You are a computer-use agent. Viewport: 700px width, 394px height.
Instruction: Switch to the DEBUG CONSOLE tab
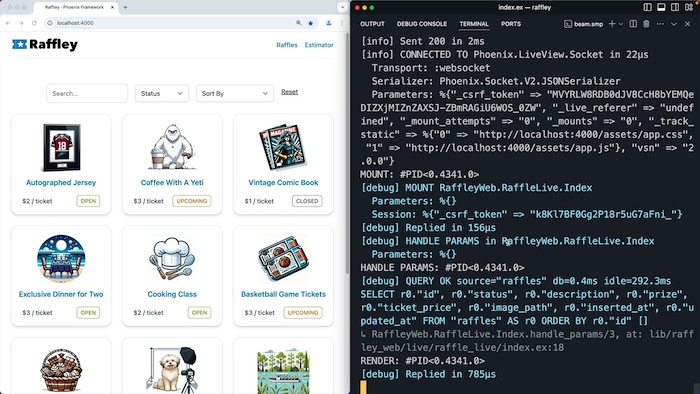pyautogui.click(x=421, y=24)
